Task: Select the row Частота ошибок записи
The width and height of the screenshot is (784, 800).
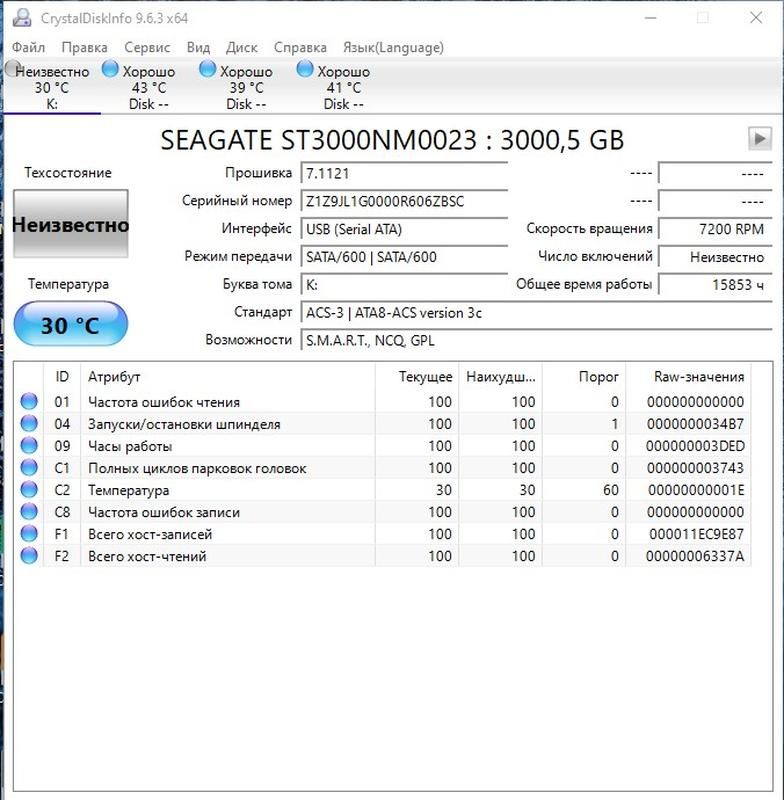Action: pyautogui.click(x=383, y=512)
